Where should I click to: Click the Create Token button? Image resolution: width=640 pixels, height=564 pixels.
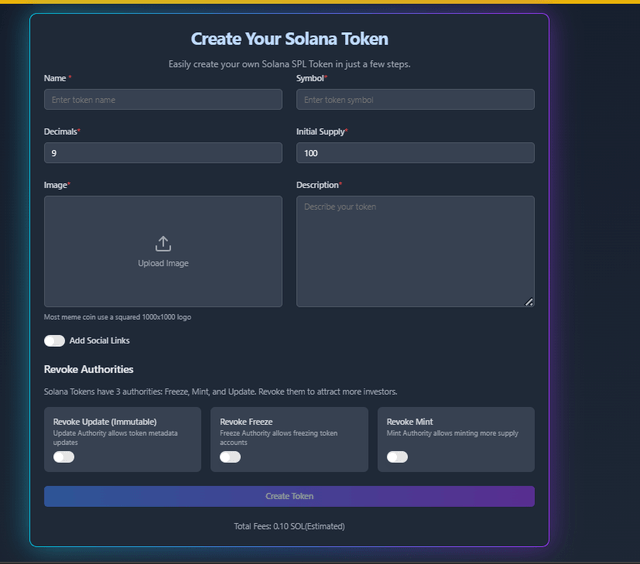pos(289,496)
